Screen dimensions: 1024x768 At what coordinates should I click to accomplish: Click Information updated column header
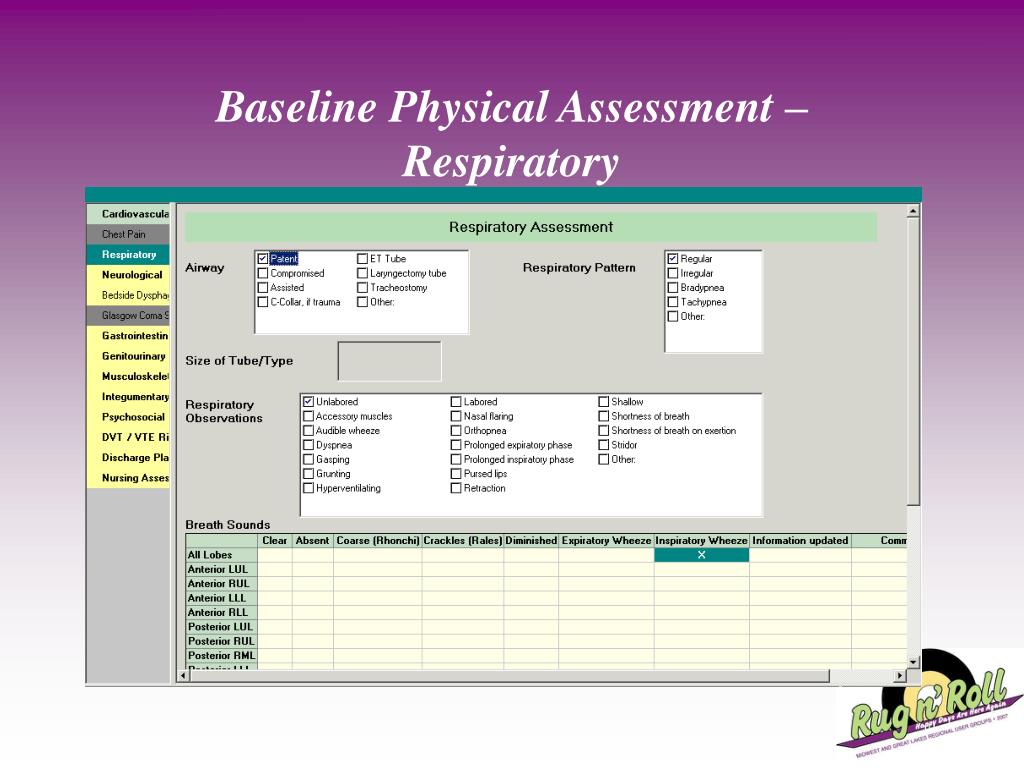coord(800,541)
